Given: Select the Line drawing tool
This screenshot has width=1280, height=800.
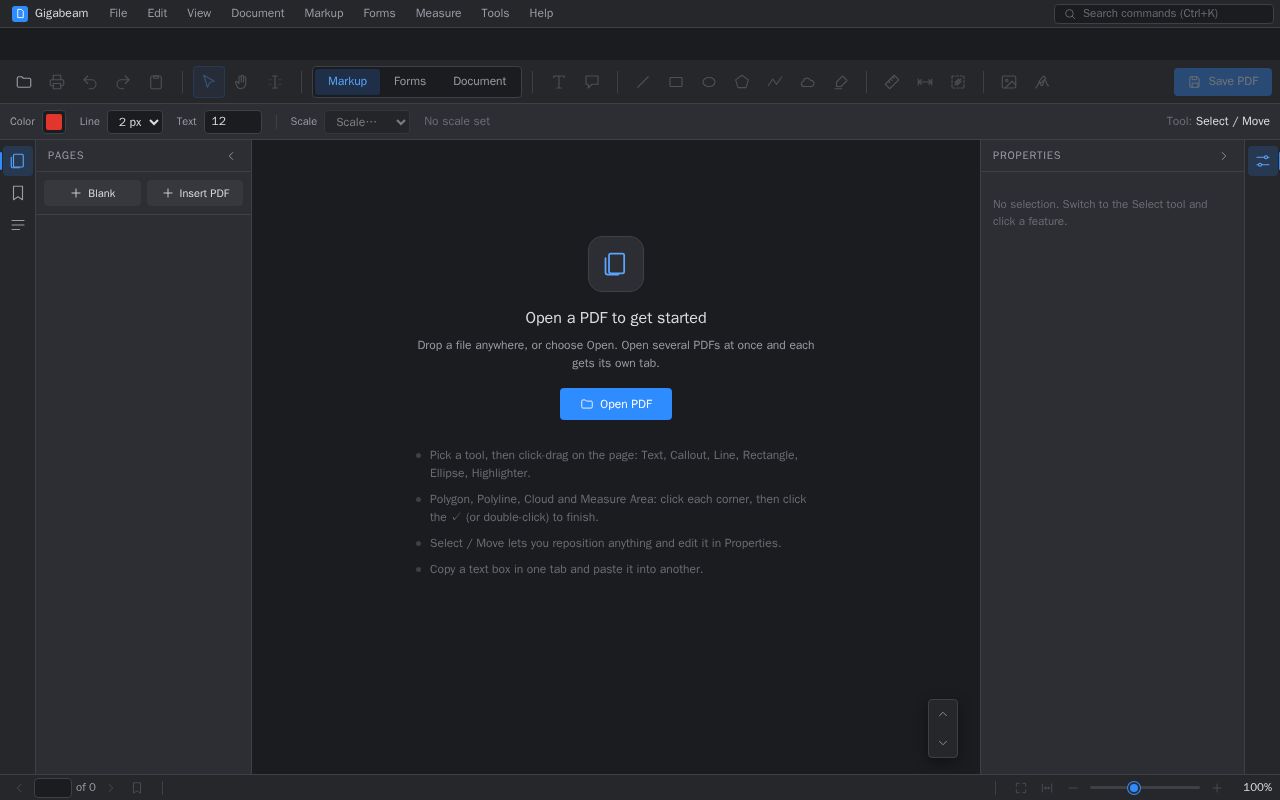Looking at the screenshot, I should click(x=643, y=82).
